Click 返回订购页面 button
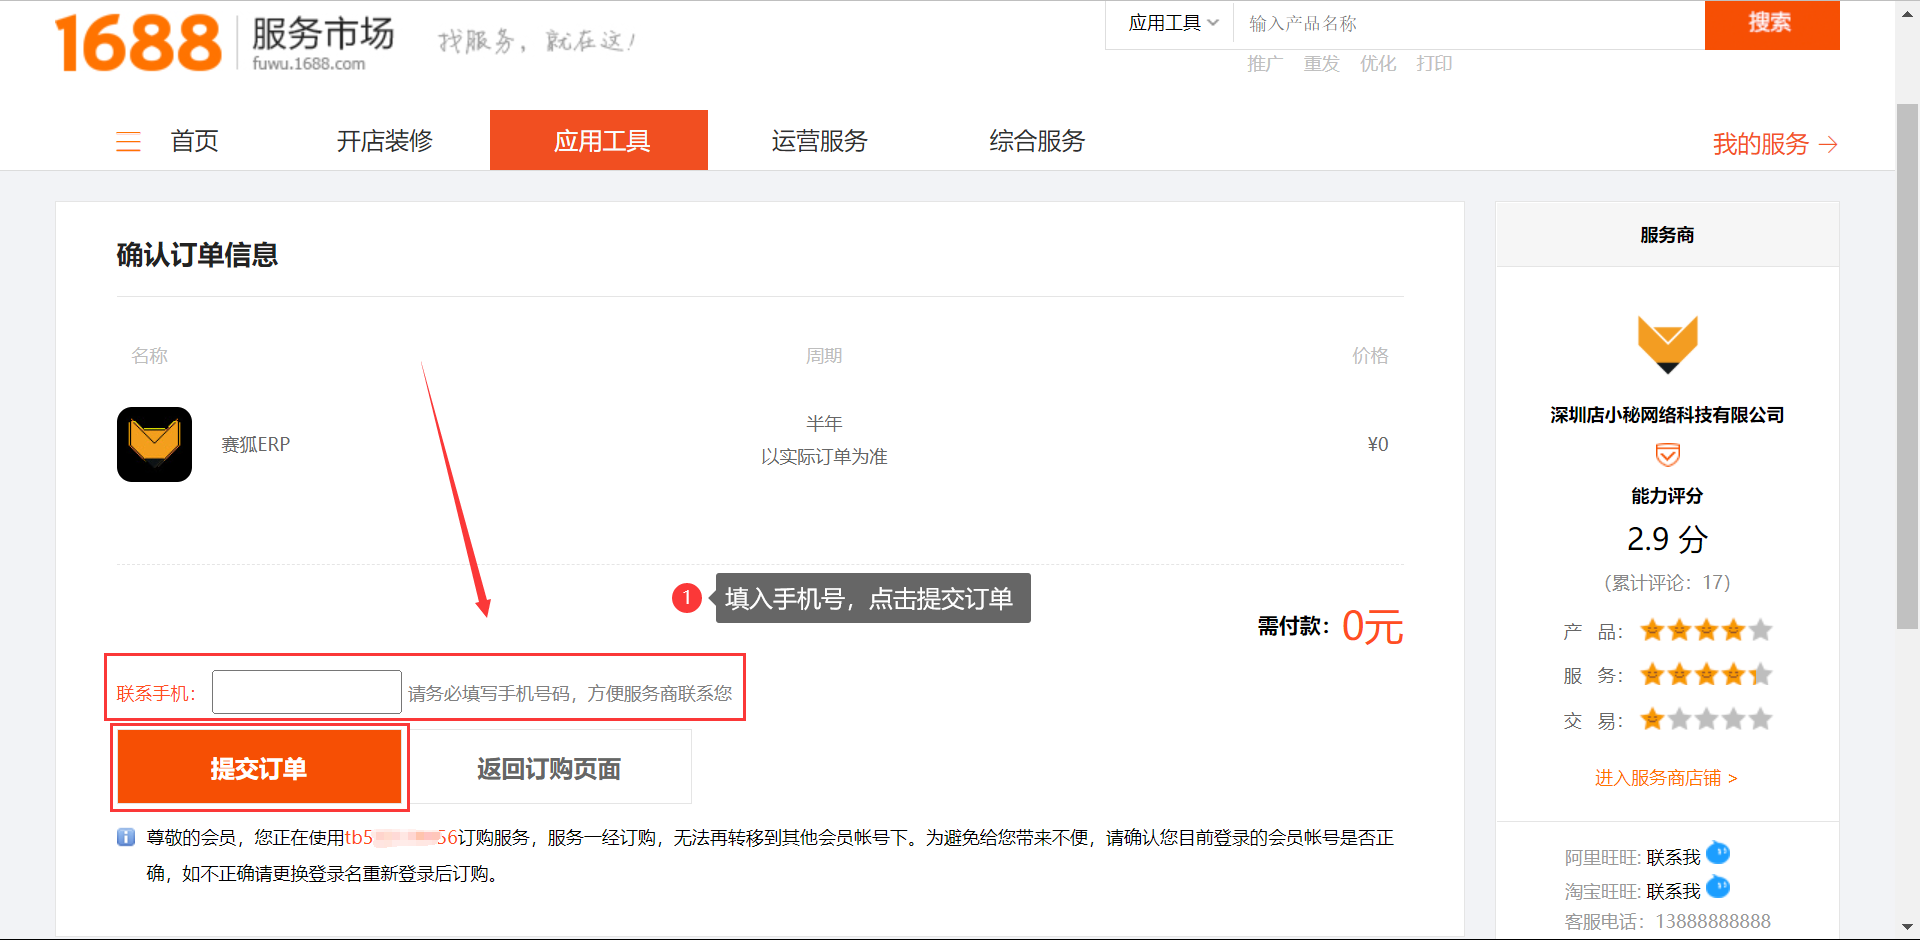This screenshot has width=1920, height=940. coord(549,767)
